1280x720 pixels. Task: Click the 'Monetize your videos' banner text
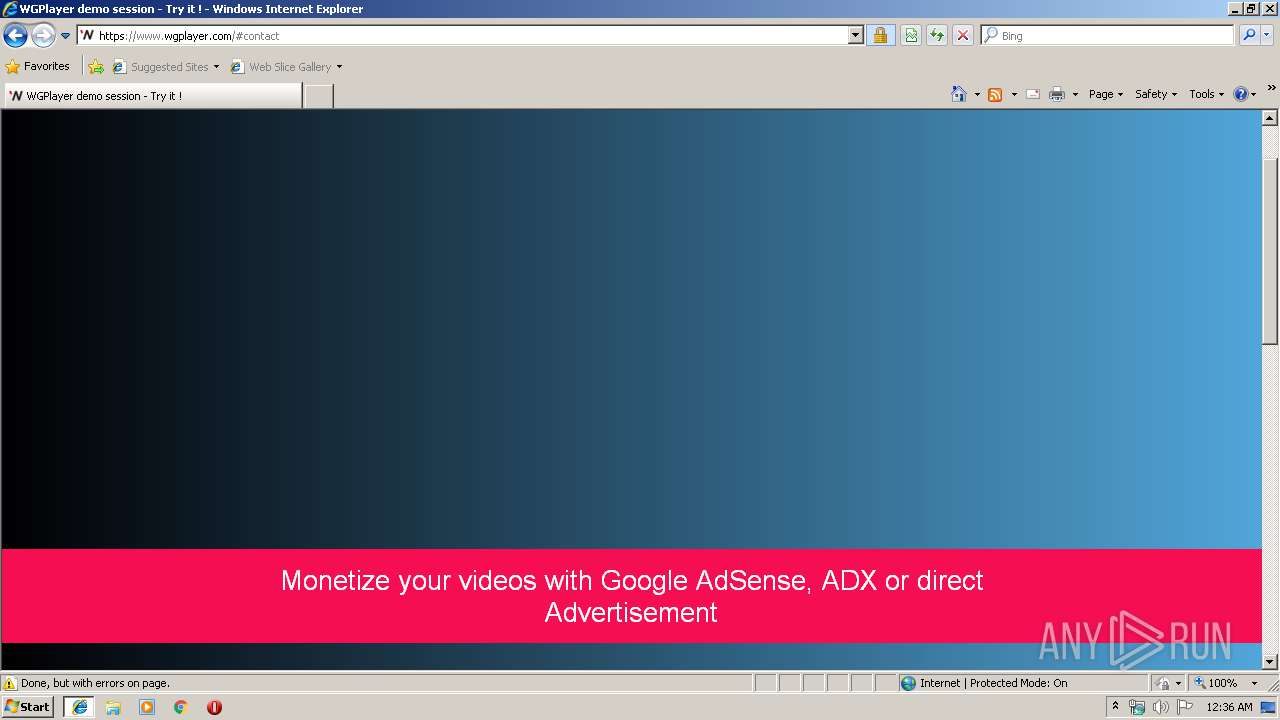[x=632, y=596]
